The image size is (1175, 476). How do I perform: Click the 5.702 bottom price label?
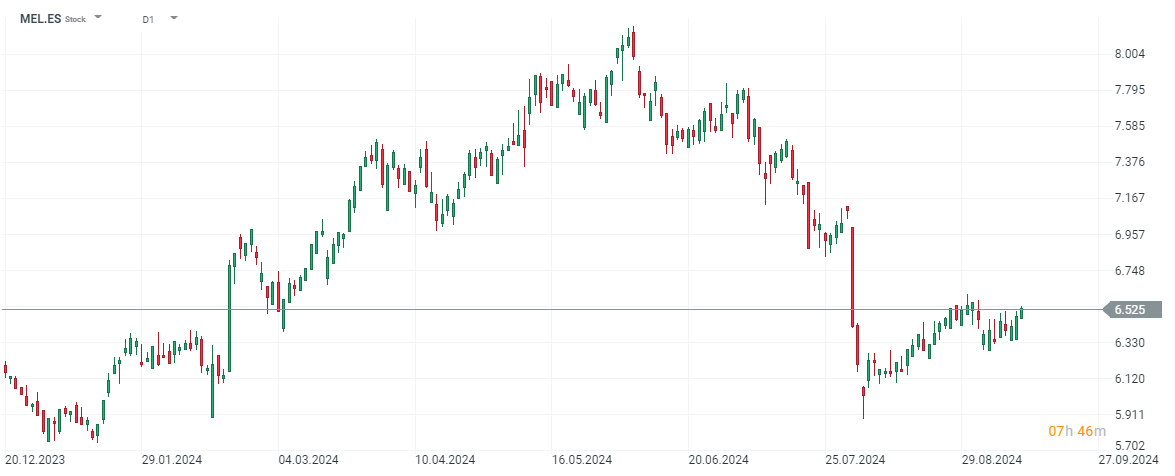tap(1129, 446)
